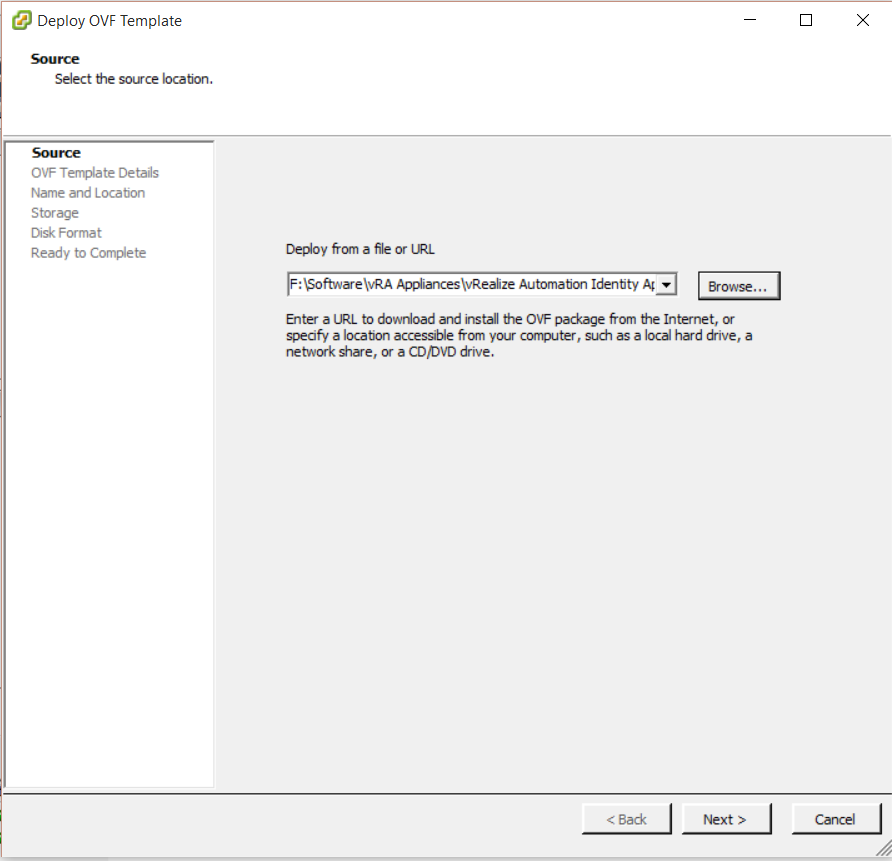
Task: Select the Storage step
Action: 55,213
